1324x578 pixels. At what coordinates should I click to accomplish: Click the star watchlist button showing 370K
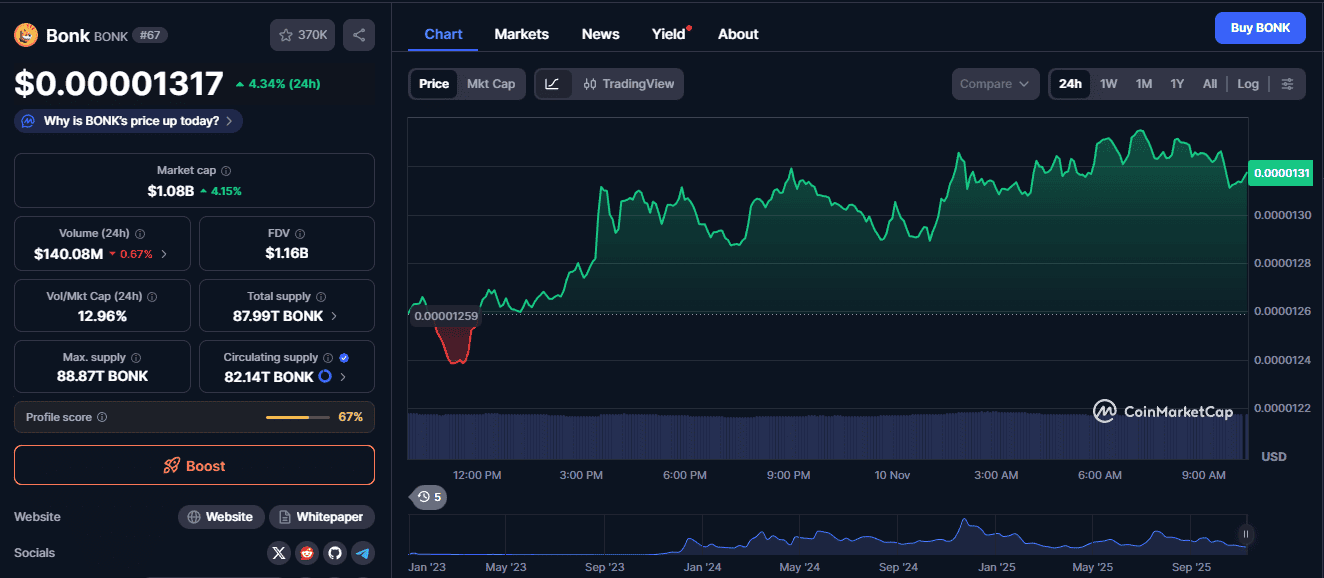tap(302, 35)
